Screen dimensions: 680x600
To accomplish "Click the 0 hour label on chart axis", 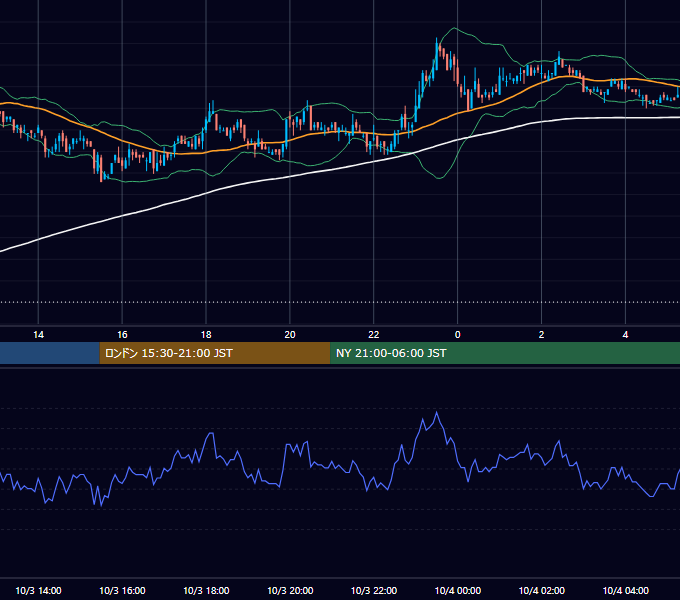I will click(458, 335).
